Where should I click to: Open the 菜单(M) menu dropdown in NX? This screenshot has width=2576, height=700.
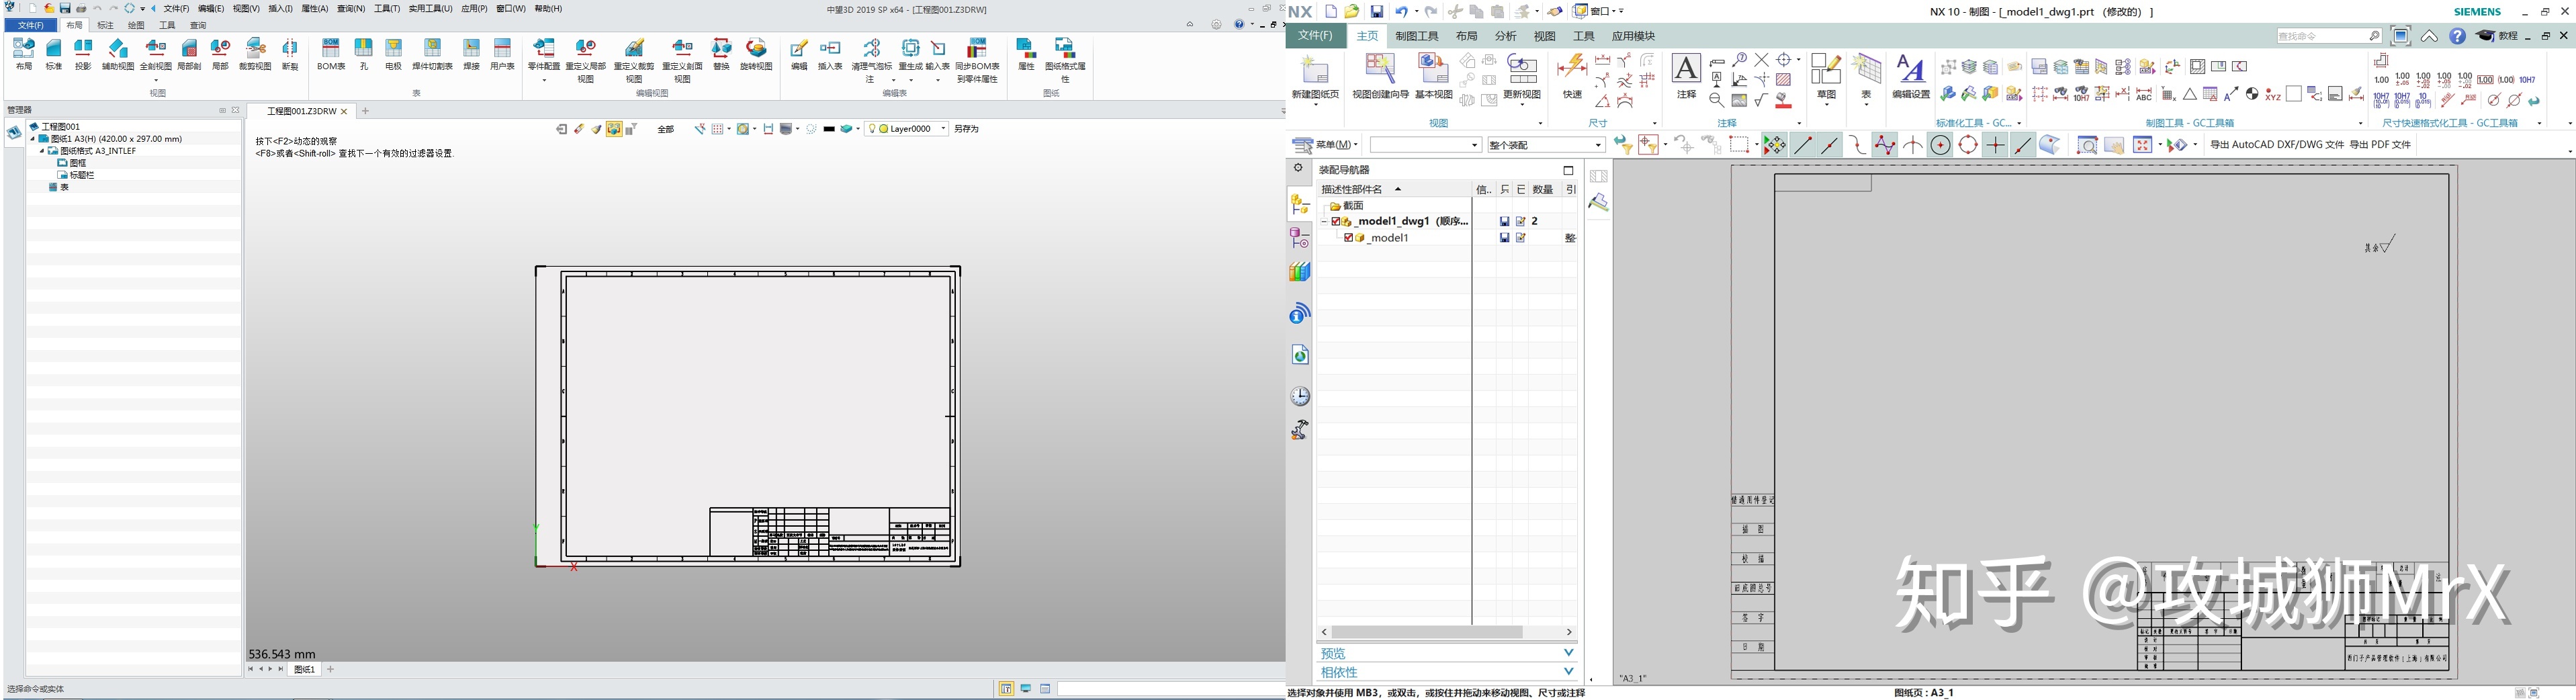coord(1326,145)
